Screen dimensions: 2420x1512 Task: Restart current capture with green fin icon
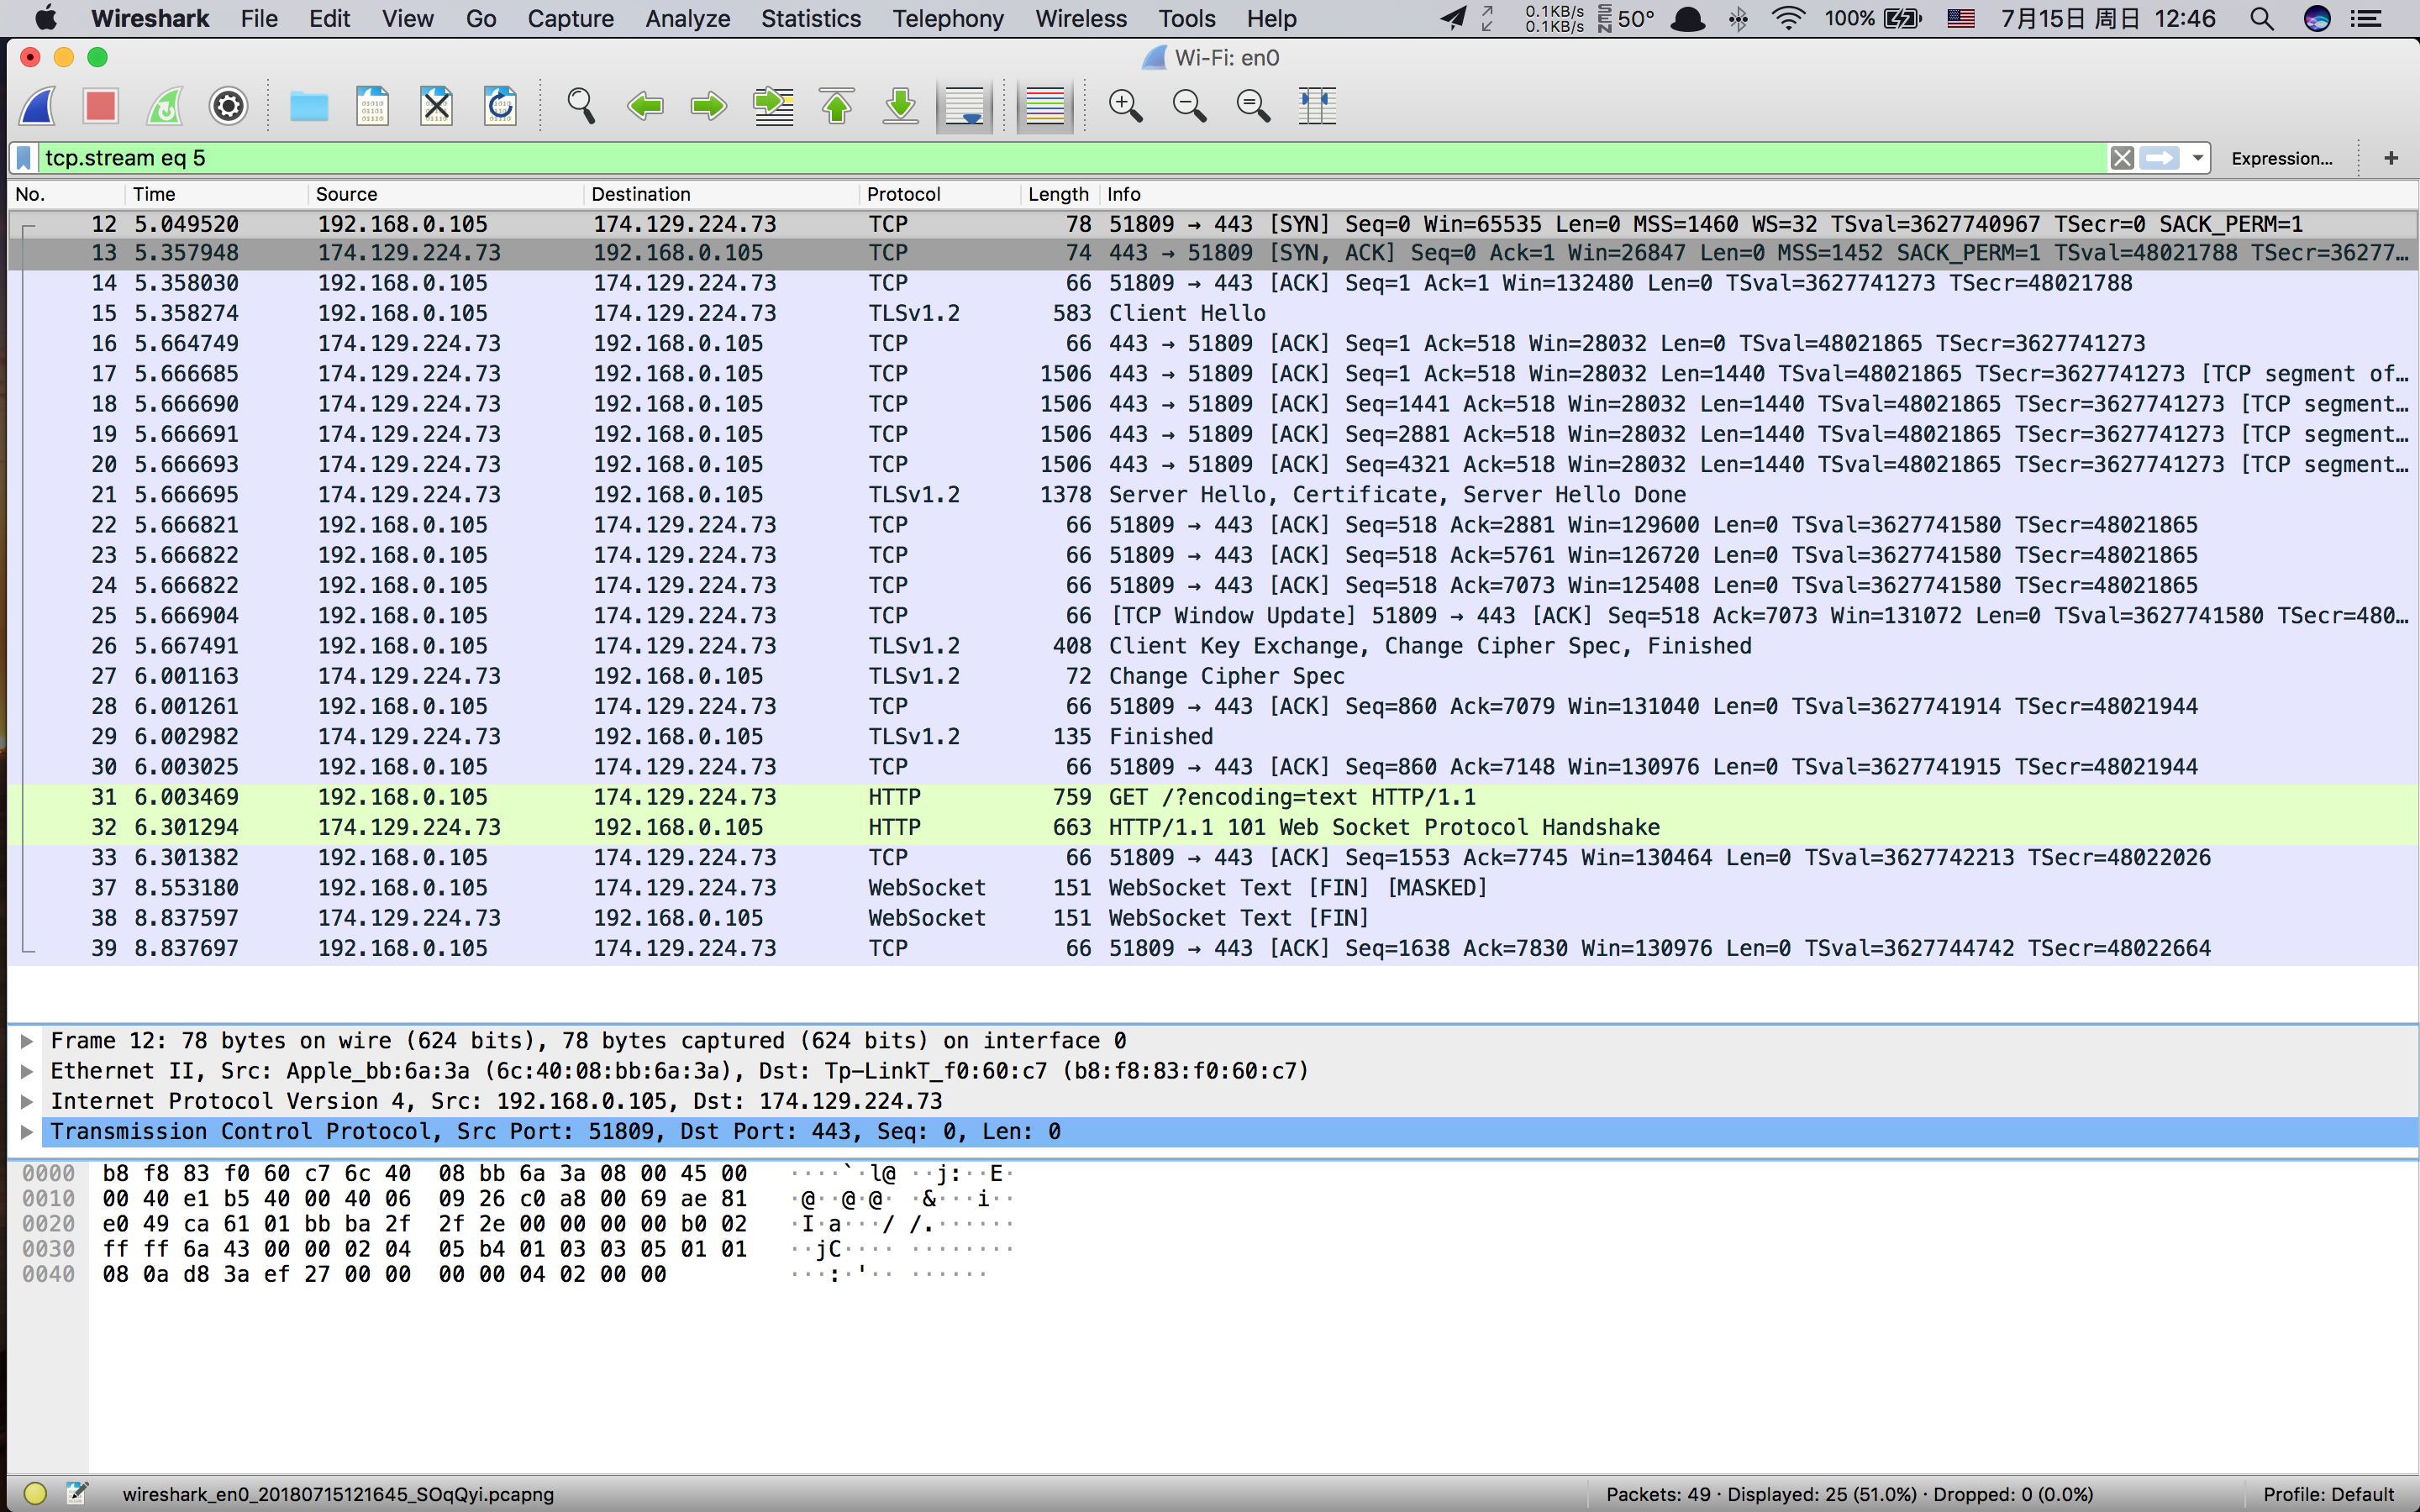165,106
